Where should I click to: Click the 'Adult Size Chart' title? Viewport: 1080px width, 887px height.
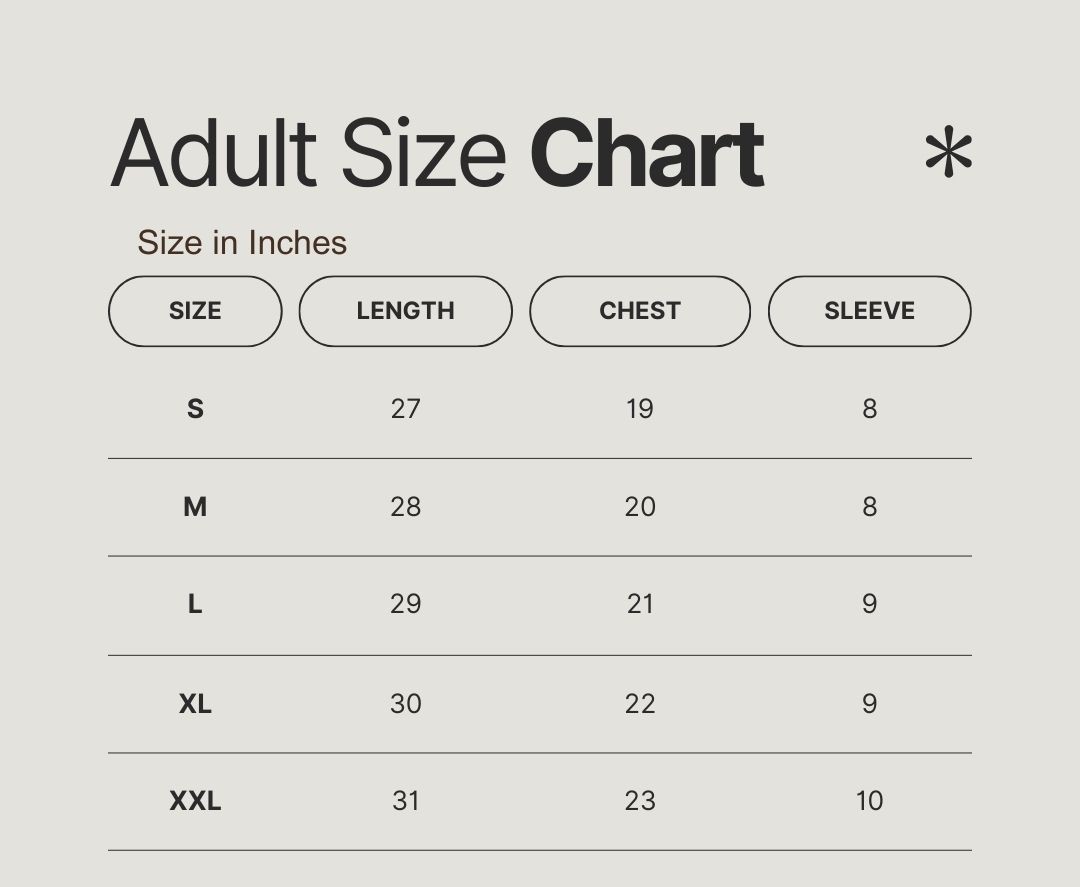pos(437,154)
